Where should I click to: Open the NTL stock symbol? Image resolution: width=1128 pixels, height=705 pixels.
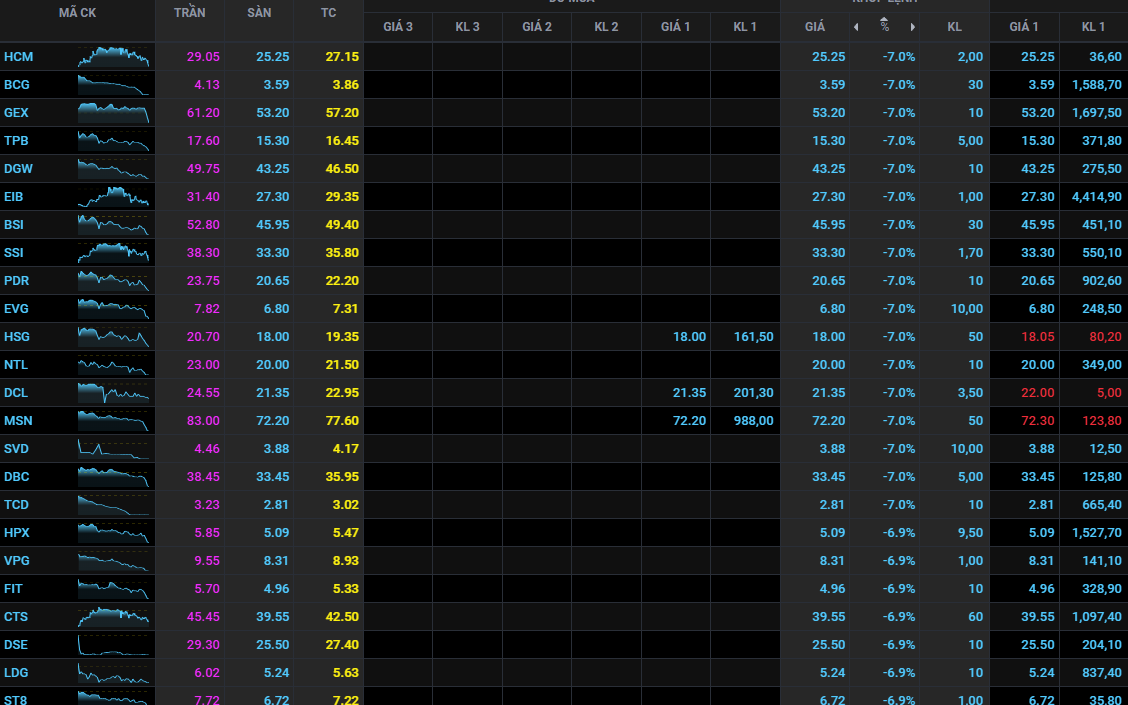pos(16,365)
